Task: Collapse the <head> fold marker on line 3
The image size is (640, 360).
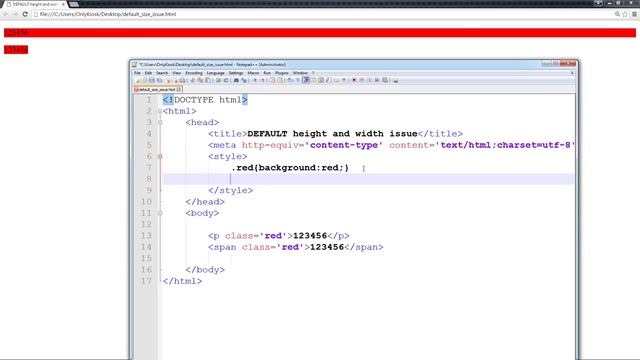Action: [x=160, y=122]
